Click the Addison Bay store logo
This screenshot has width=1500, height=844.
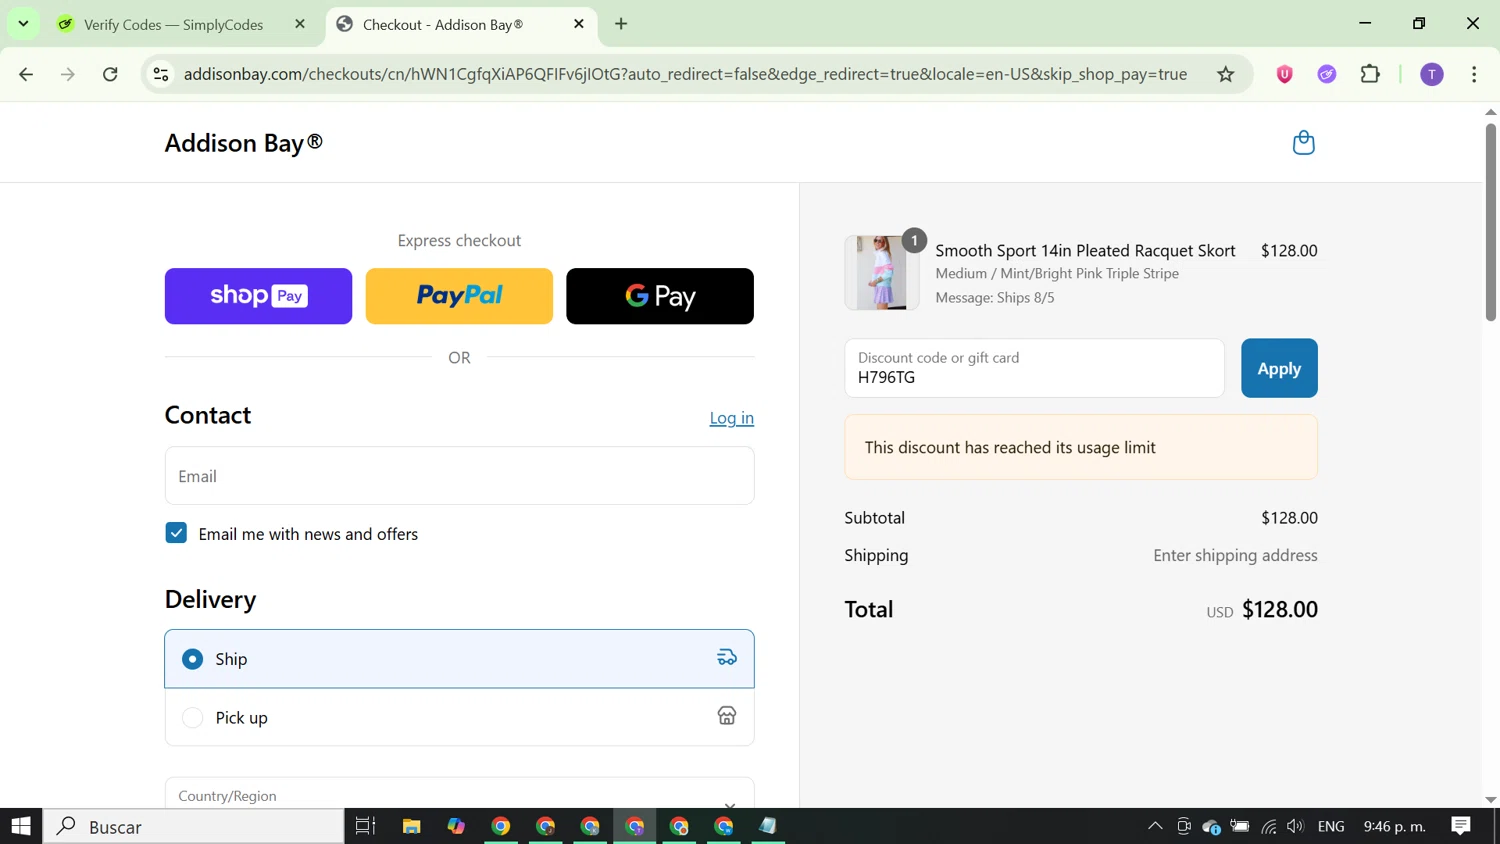click(x=244, y=143)
